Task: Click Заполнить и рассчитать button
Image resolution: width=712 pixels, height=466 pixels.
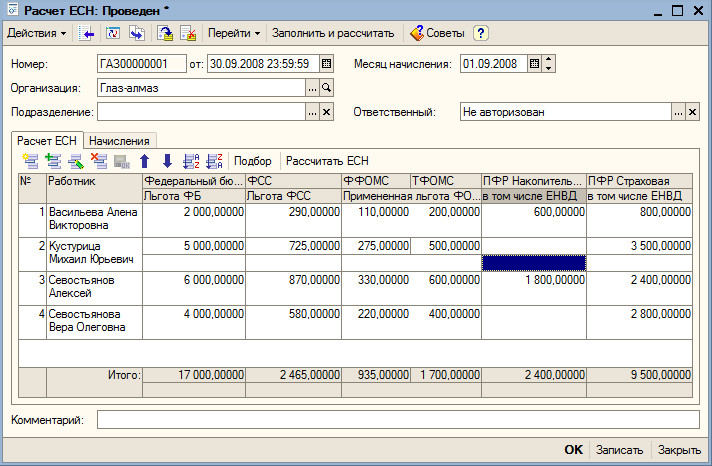Action: click(x=333, y=33)
